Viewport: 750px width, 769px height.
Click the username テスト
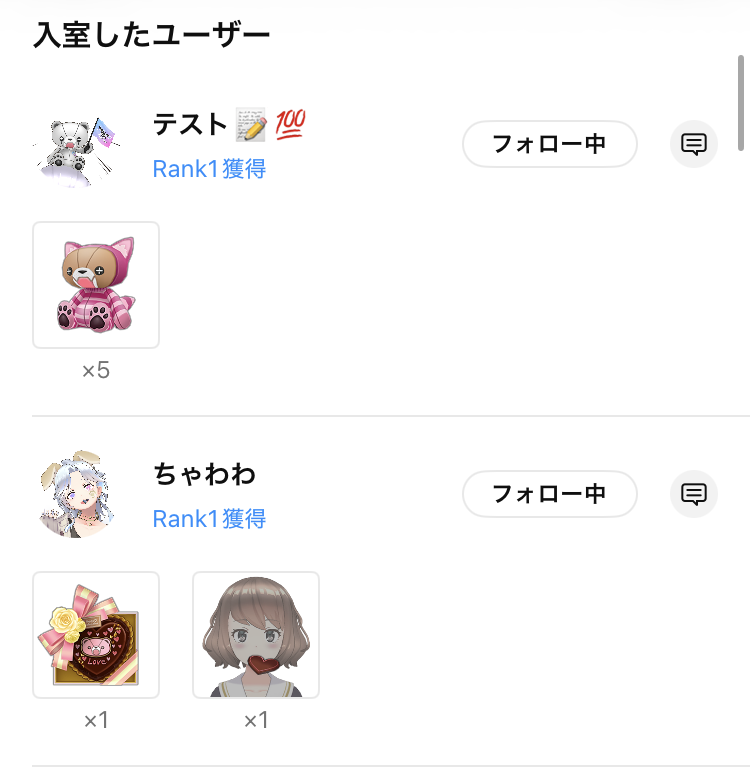(190, 124)
